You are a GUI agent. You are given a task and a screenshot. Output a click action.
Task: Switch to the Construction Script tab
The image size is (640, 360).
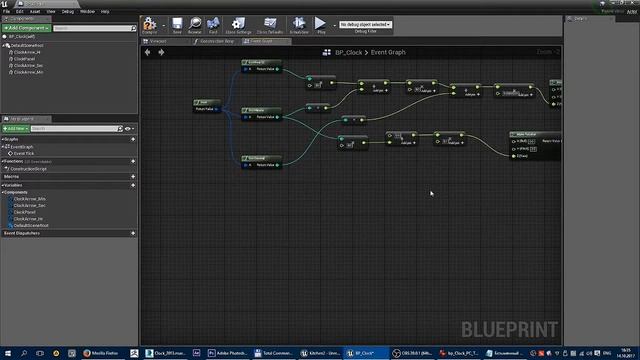coord(216,41)
